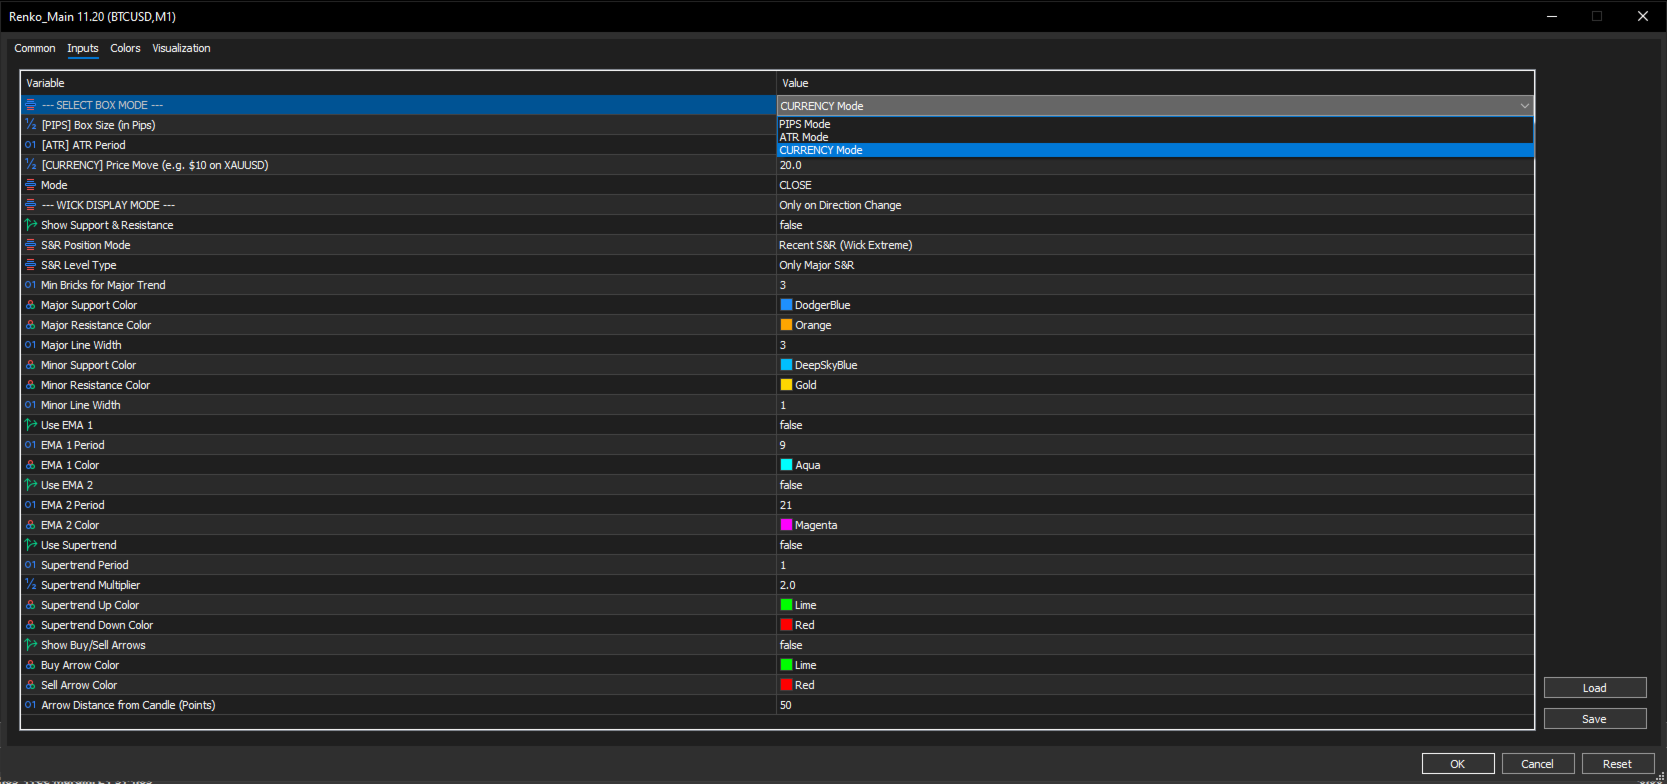Click the Magenta swatch for EMA 2 Color
The height and width of the screenshot is (784, 1667).
click(x=786, y=525)
